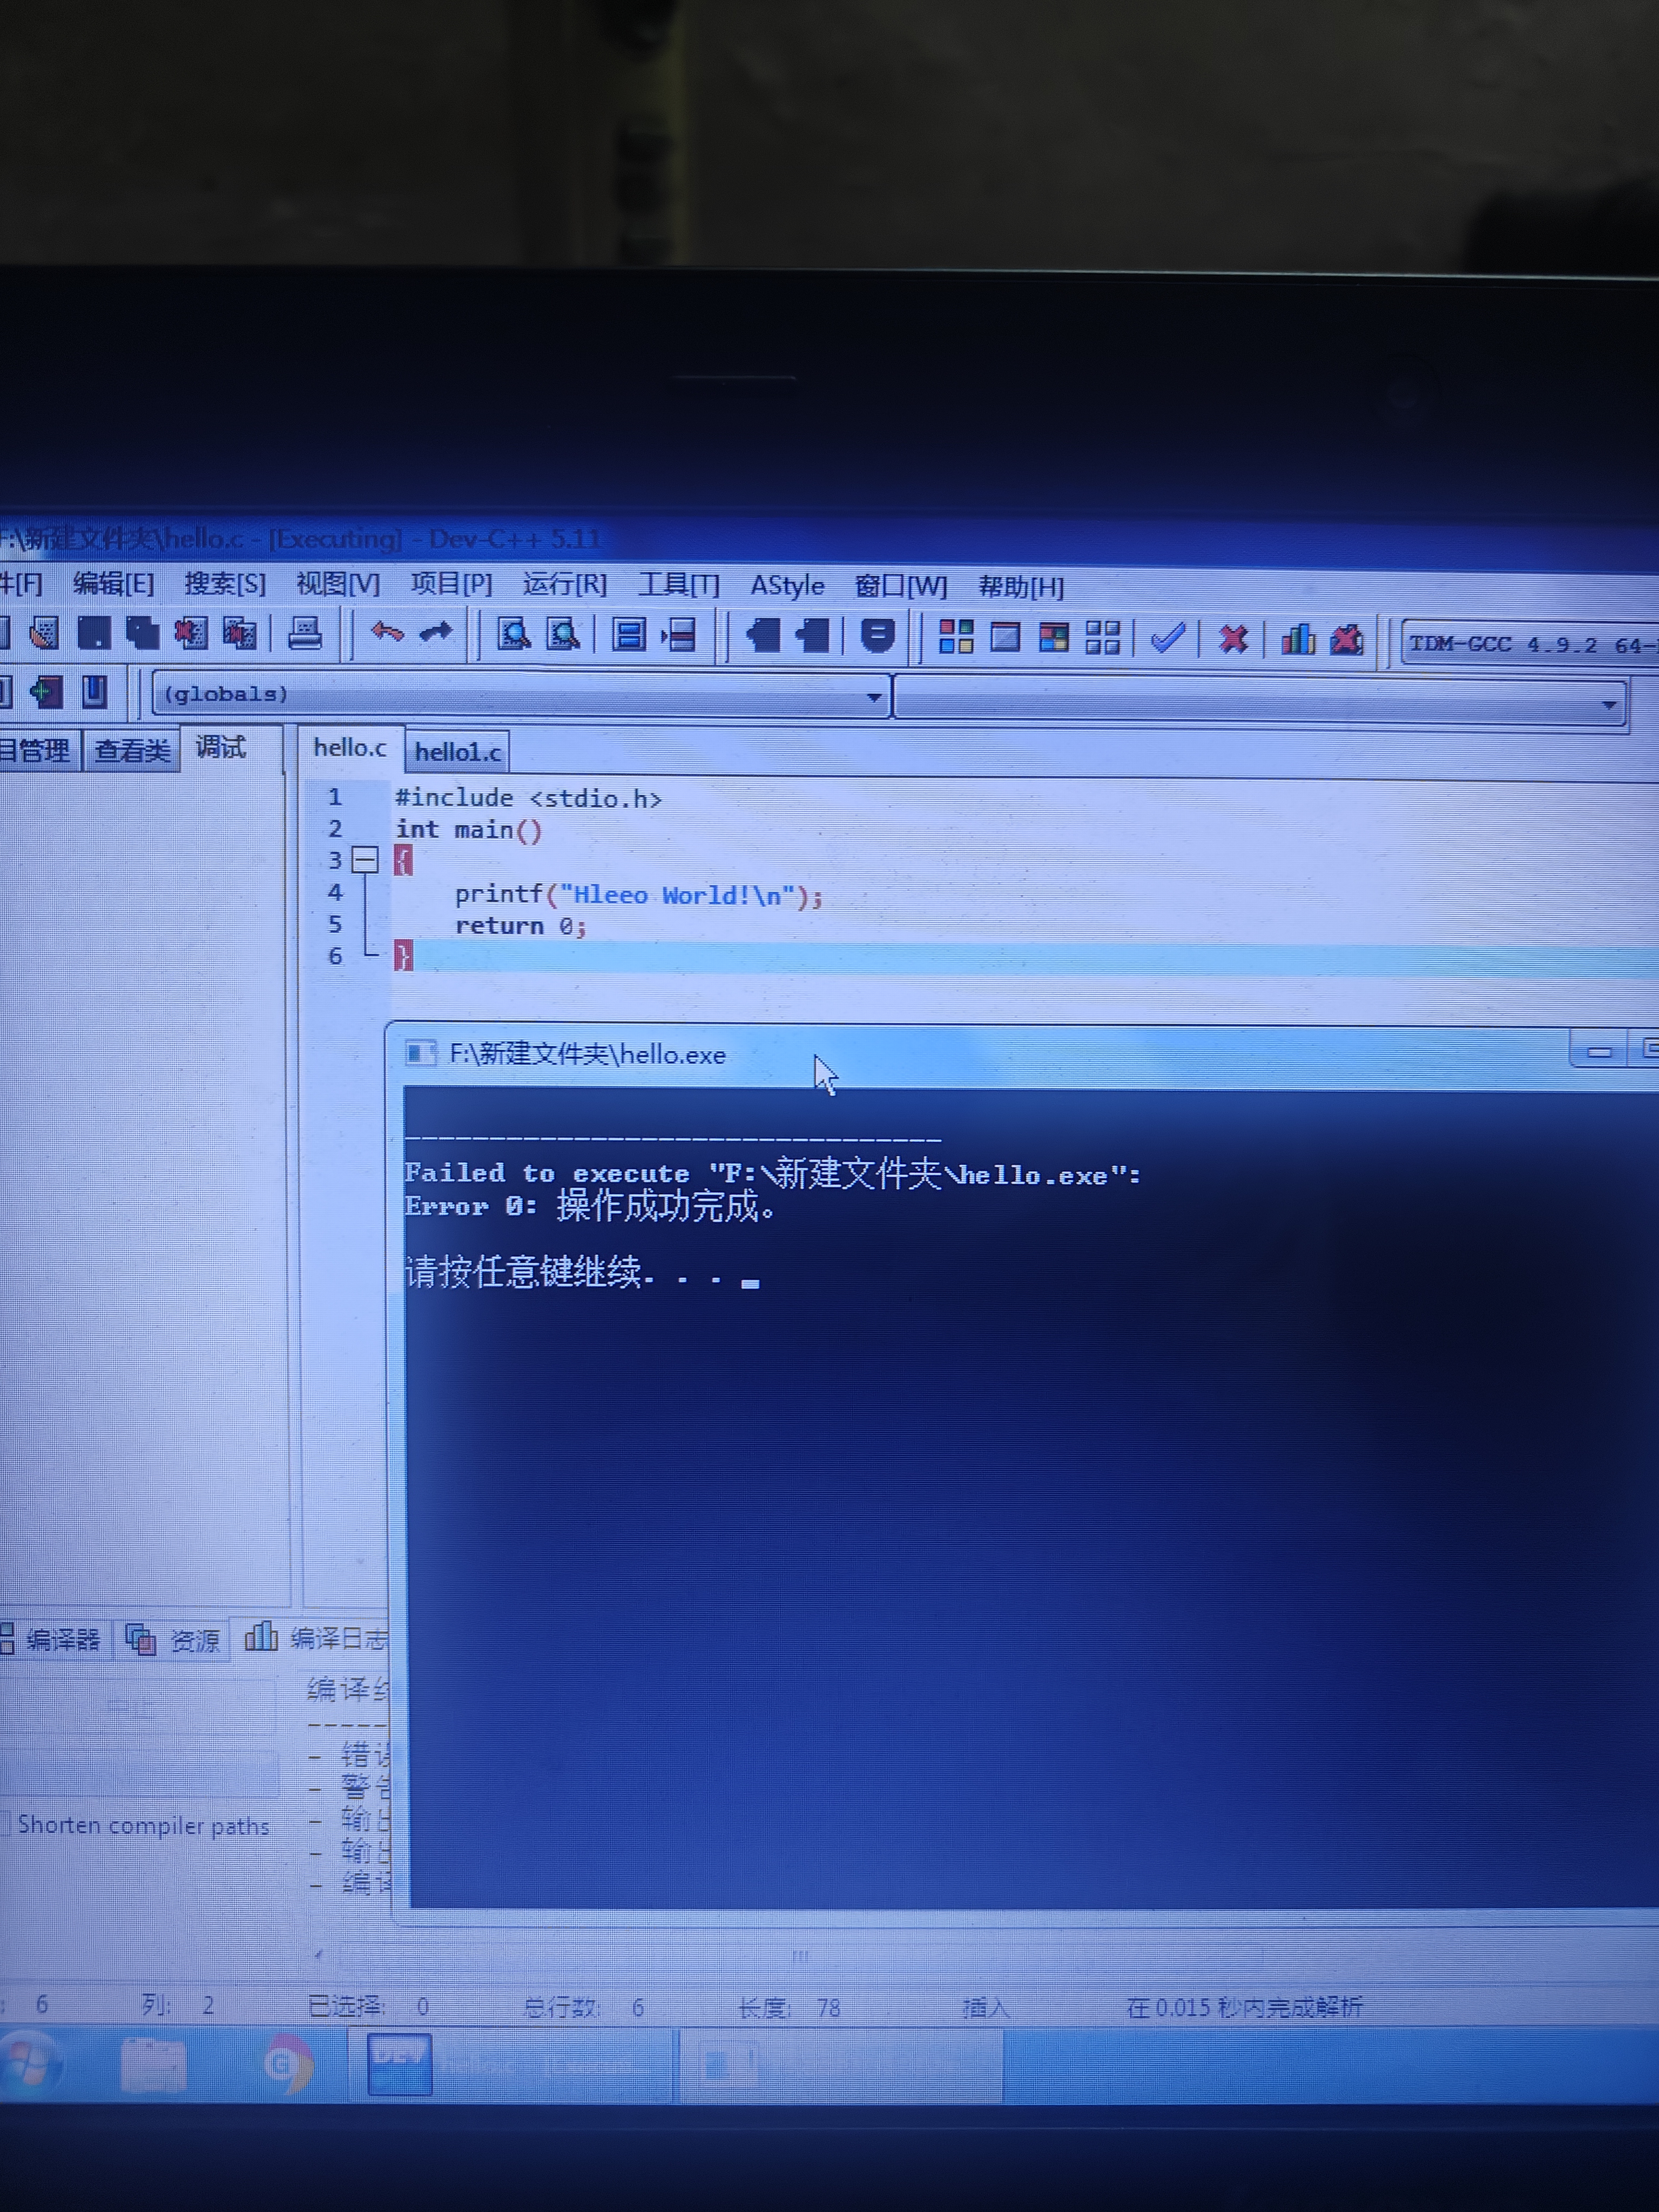Click the red X Stop execution icon

pyautogui.click(x=1233, y=638)
